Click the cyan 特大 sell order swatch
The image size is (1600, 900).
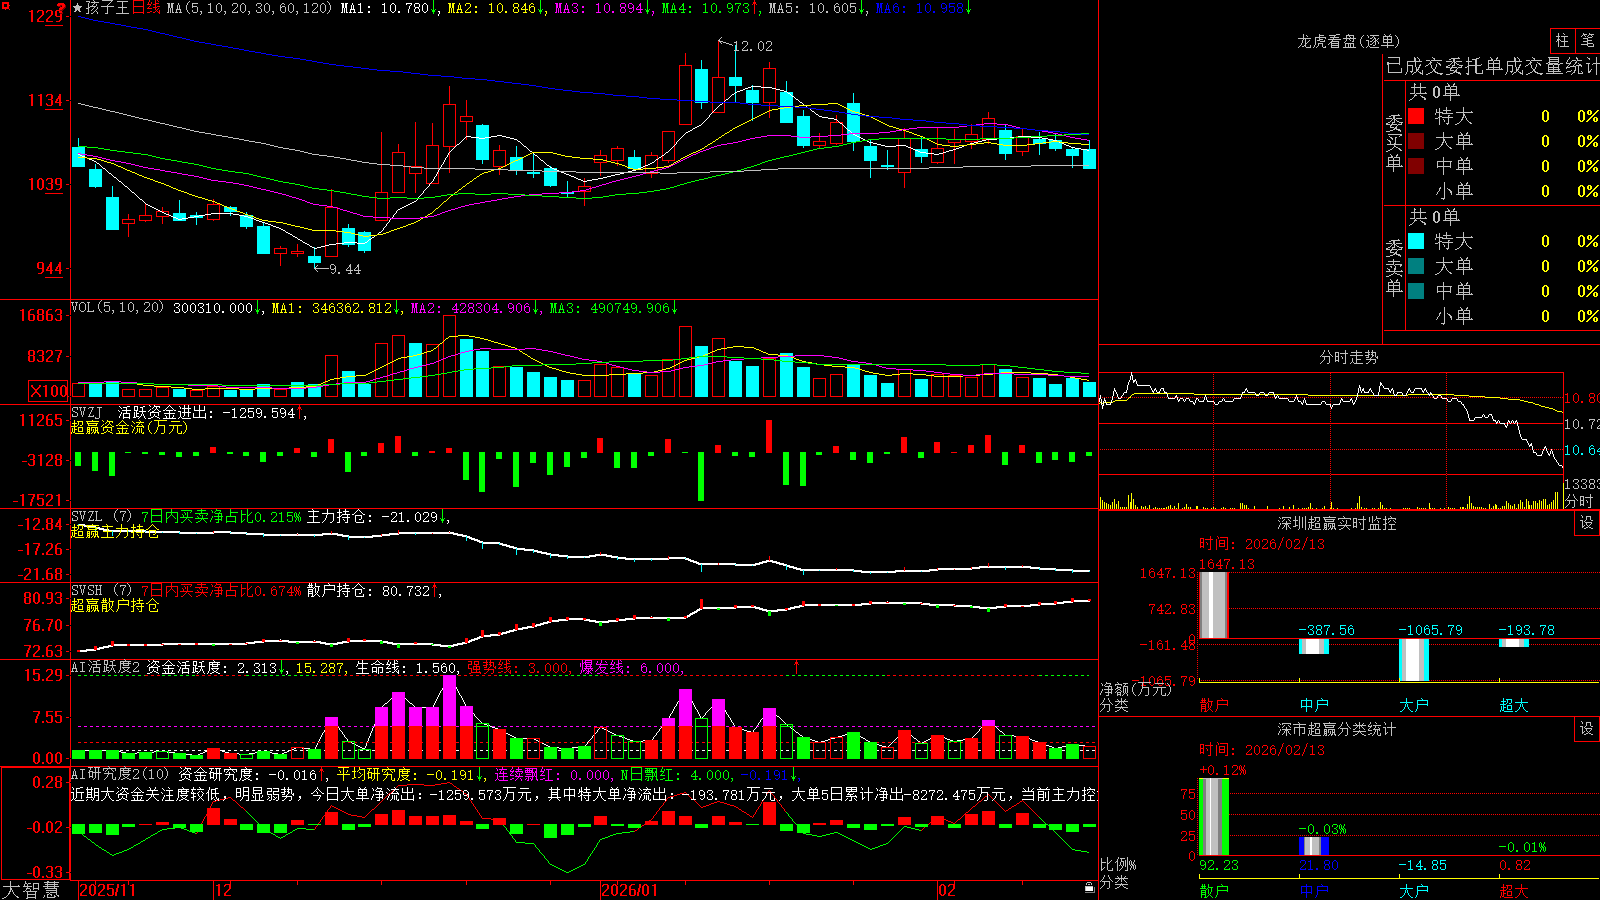1416,241
